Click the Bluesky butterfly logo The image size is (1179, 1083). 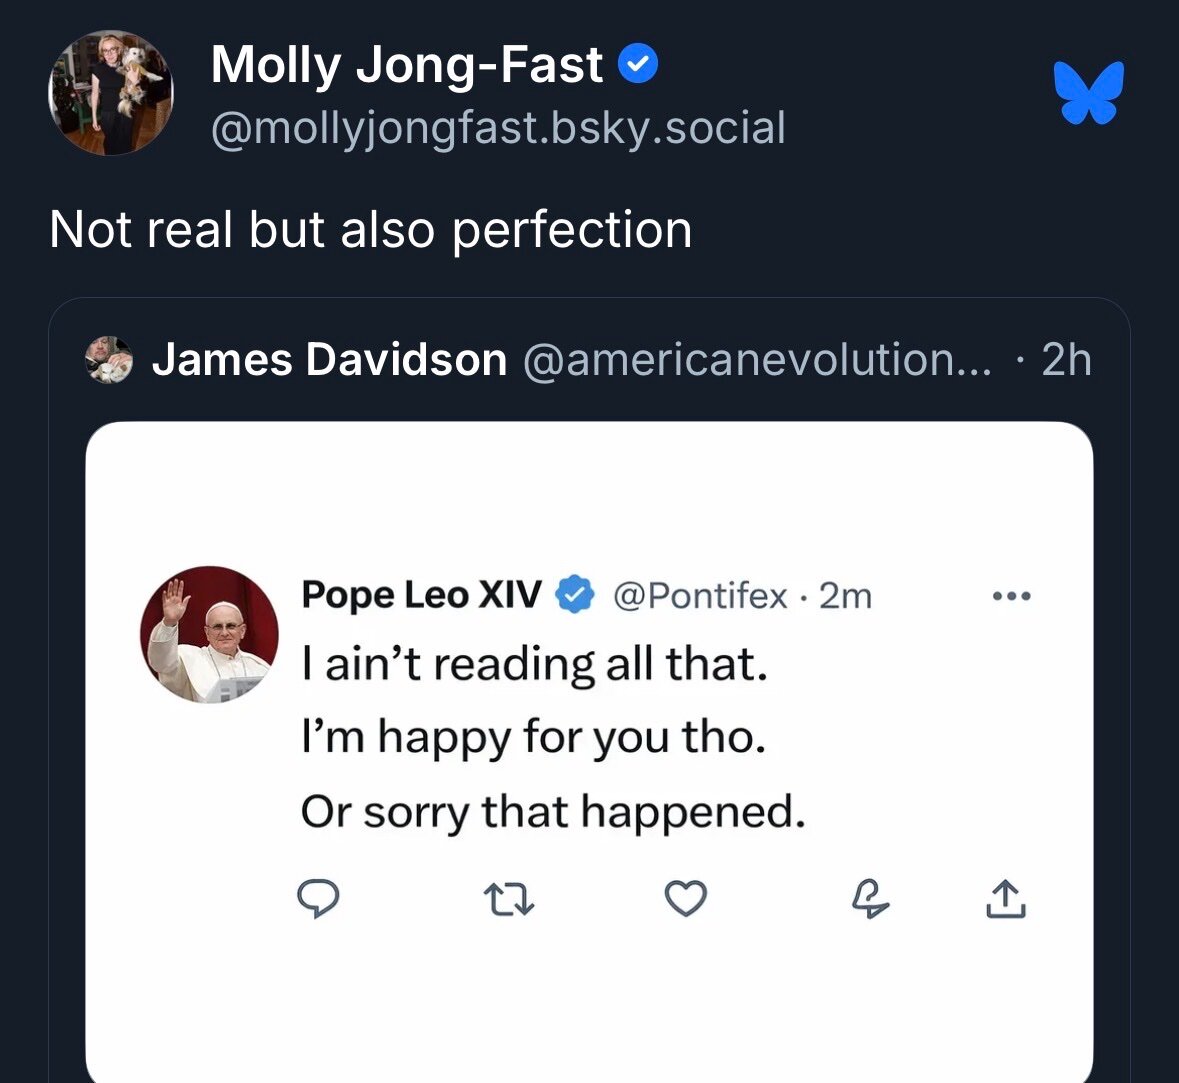click(x=1089, y=93)
